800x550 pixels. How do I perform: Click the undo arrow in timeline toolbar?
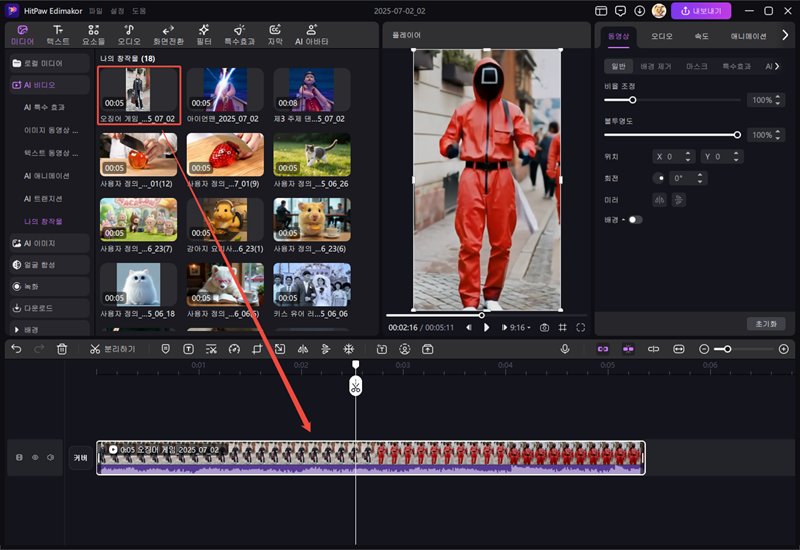(x=16, y=349)
